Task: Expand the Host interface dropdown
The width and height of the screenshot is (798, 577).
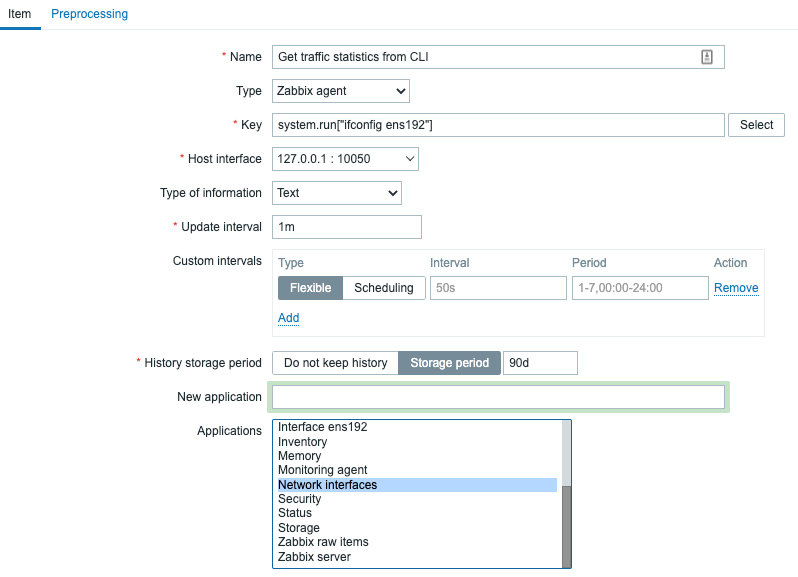Action: coord(345,159)
